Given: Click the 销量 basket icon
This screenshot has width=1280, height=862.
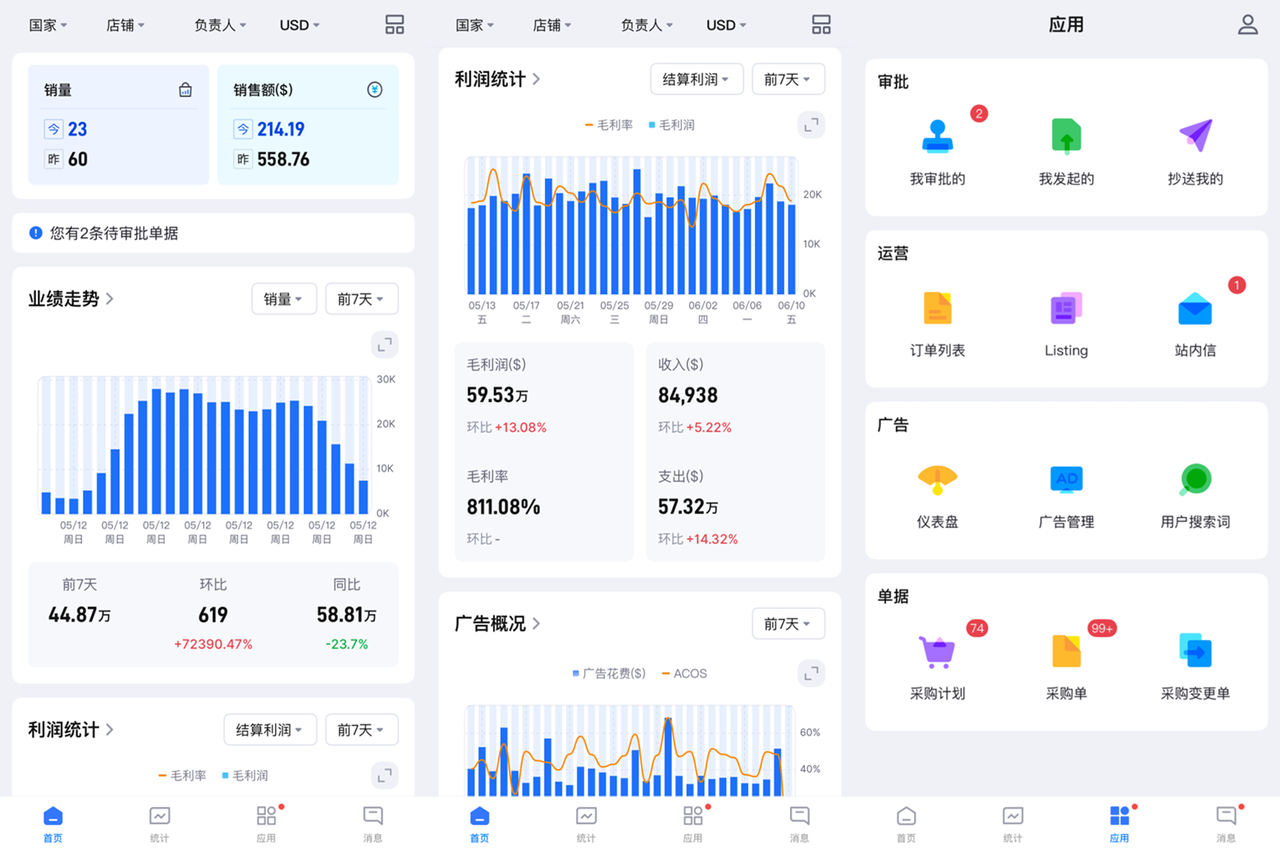Looking at the screenshot, I should click(x=185, y=90).
